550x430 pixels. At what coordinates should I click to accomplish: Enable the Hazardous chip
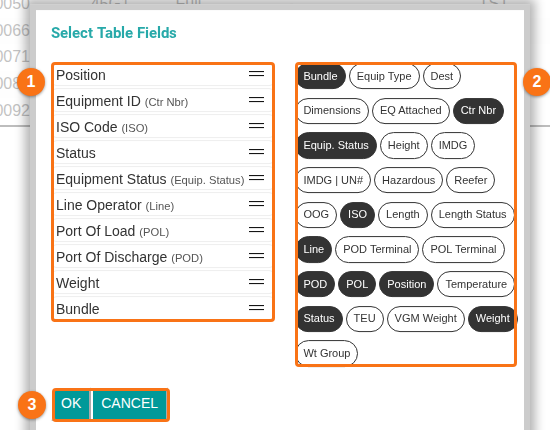click(x=408, y=180)
